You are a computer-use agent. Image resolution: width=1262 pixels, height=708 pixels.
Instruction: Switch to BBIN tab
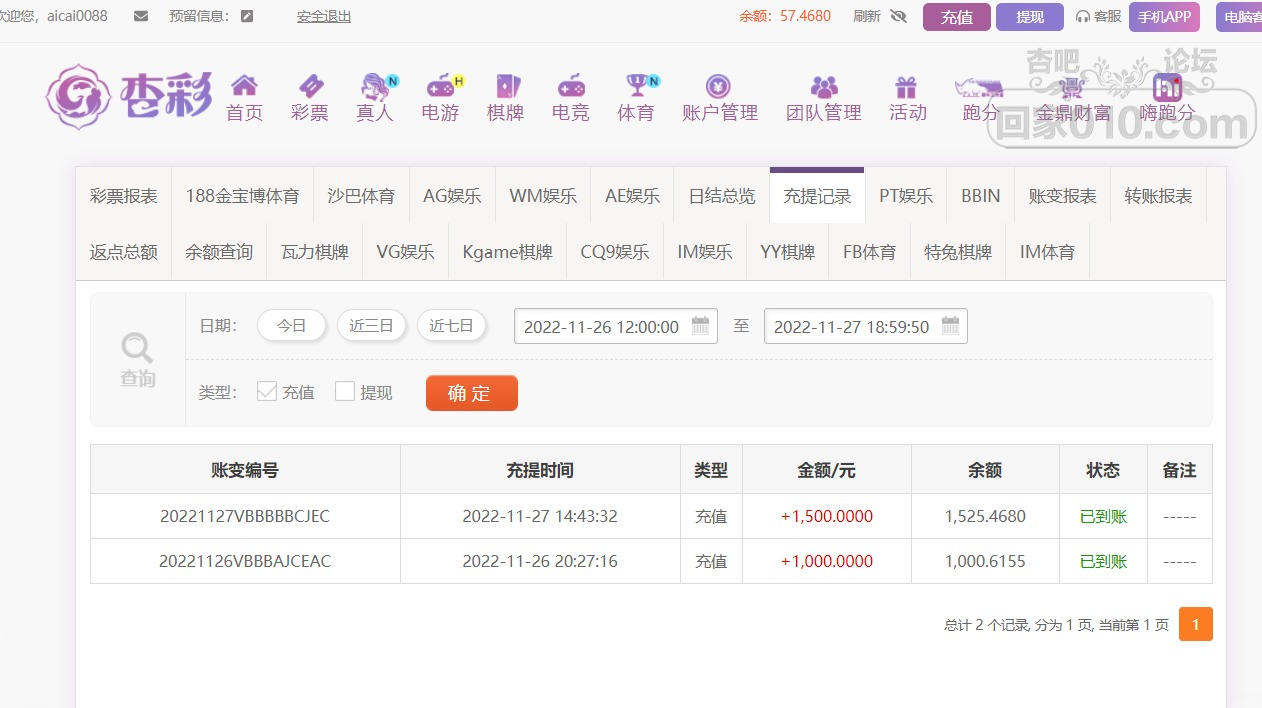click(x=981, y=196)
